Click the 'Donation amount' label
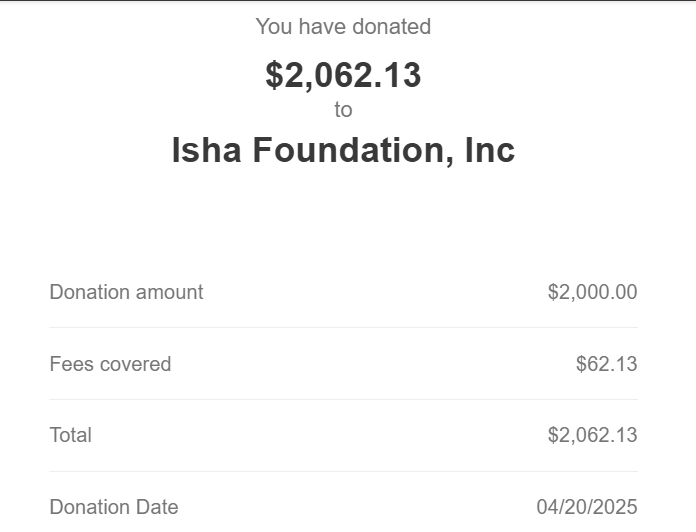 pyautogui.click(x=127, y=292)
